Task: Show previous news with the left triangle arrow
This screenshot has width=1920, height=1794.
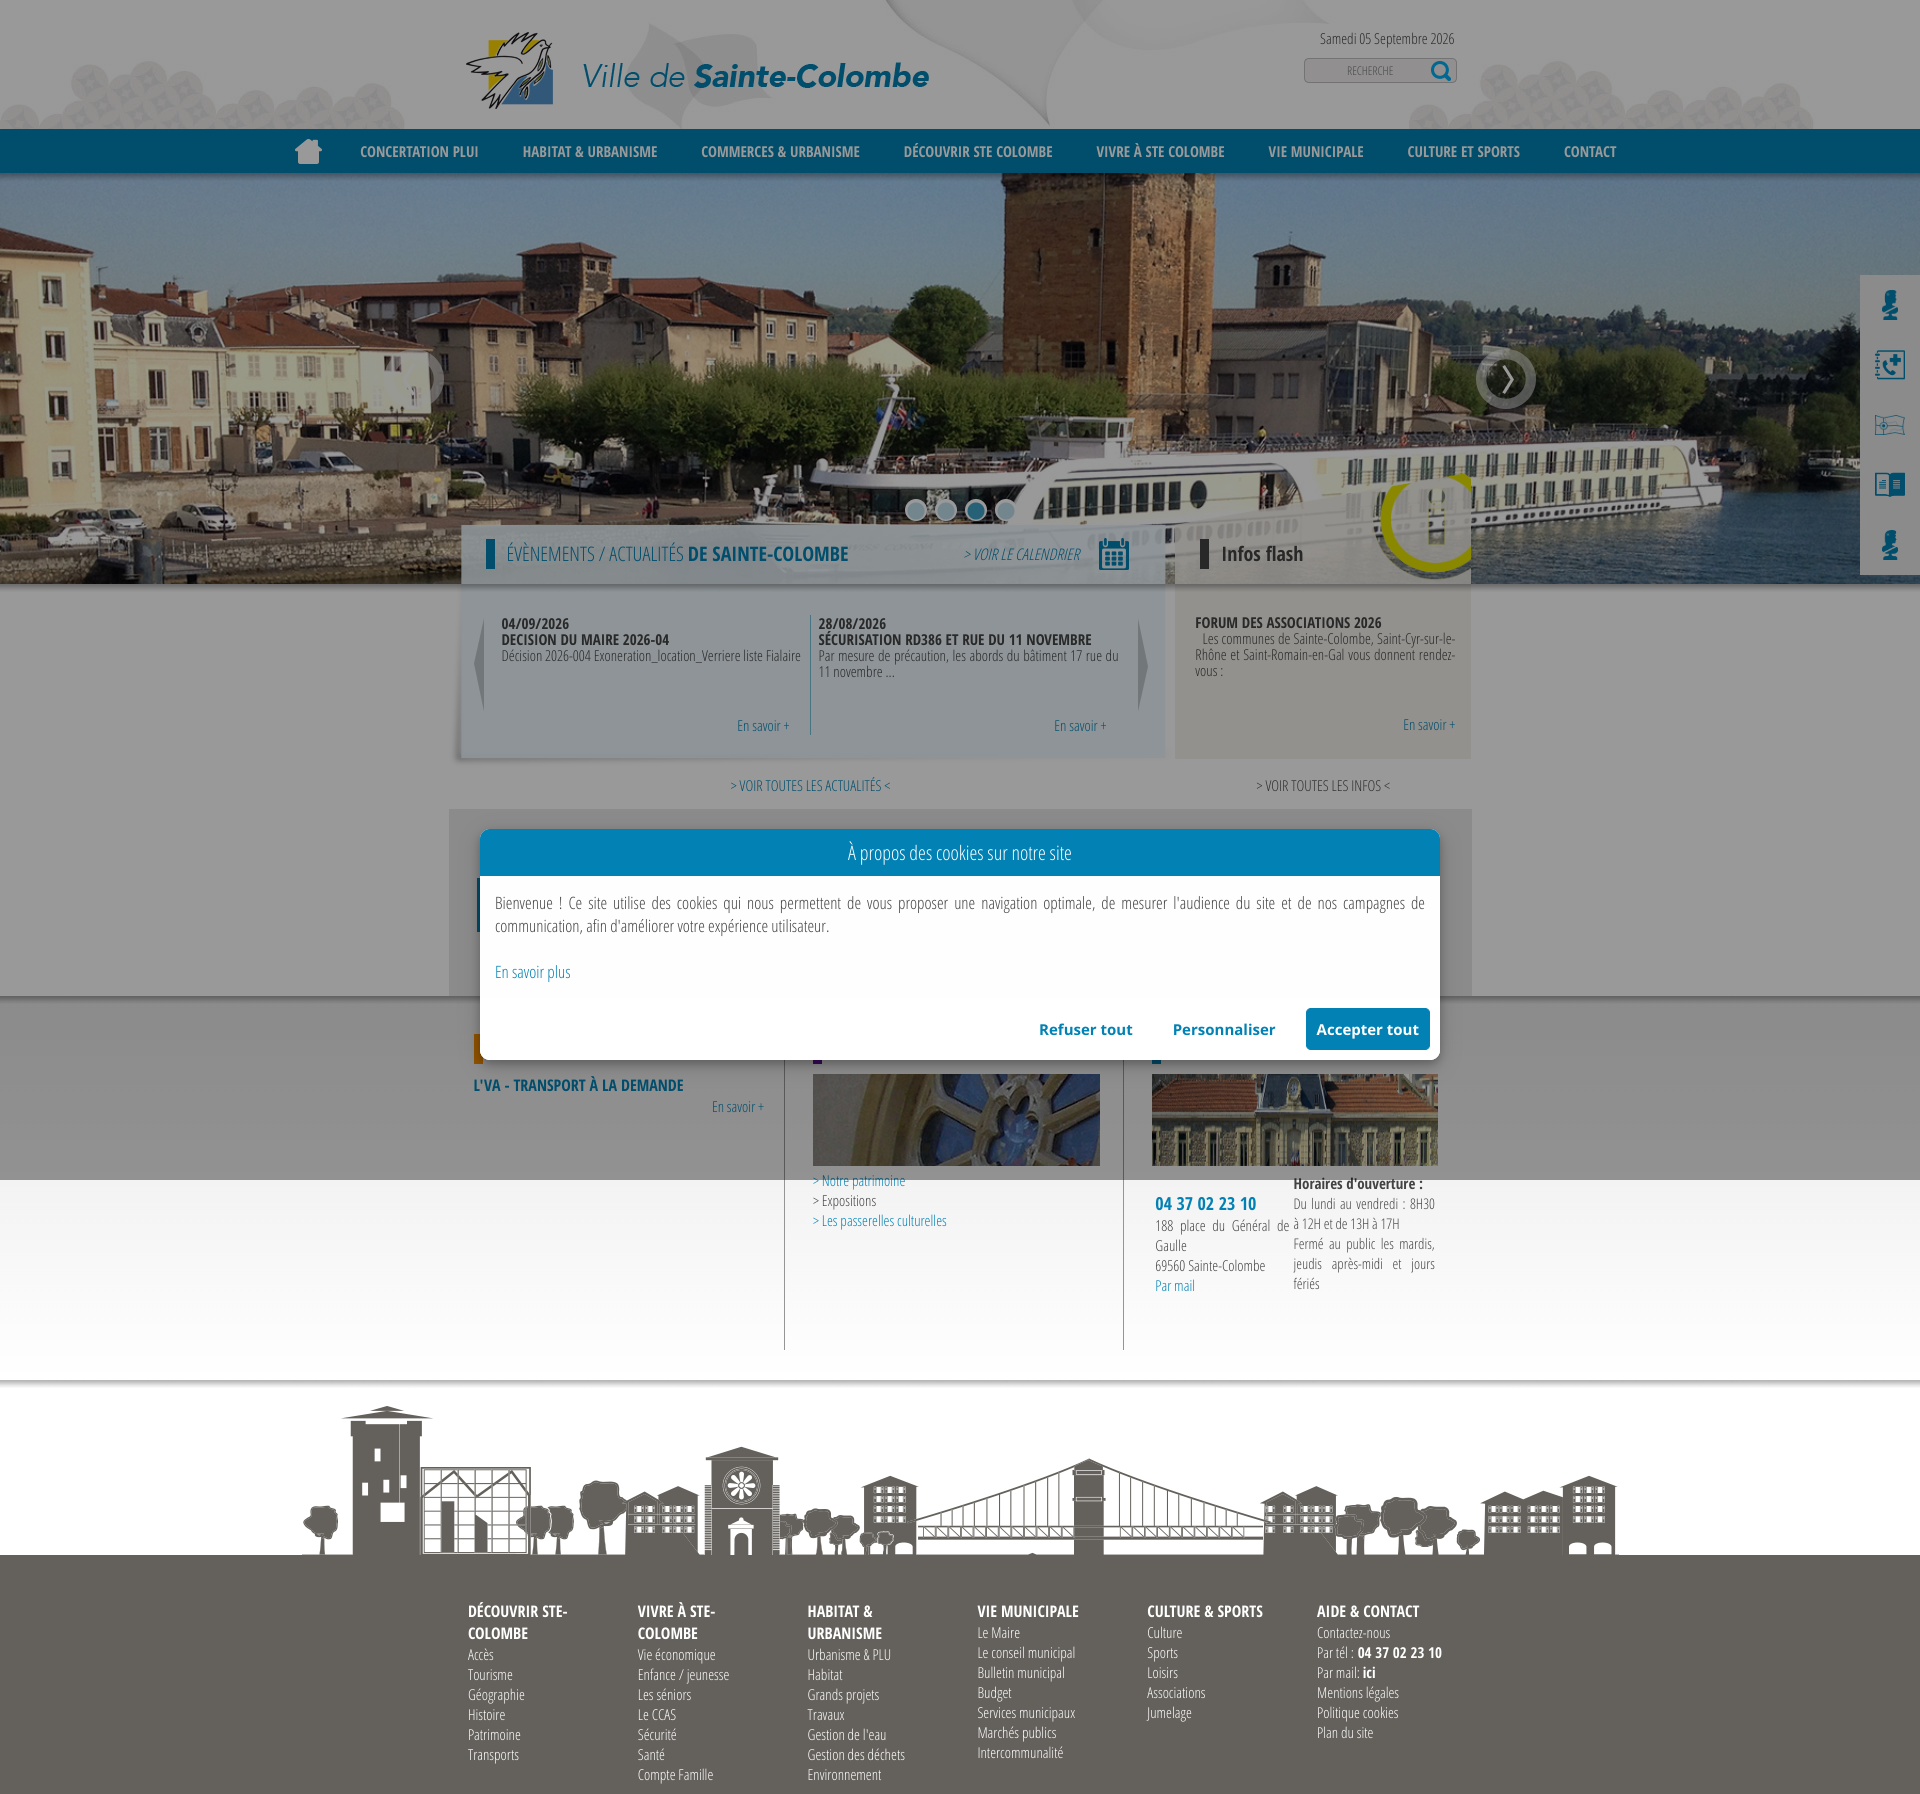Action: pyautogui.click(x=479, y=664)
